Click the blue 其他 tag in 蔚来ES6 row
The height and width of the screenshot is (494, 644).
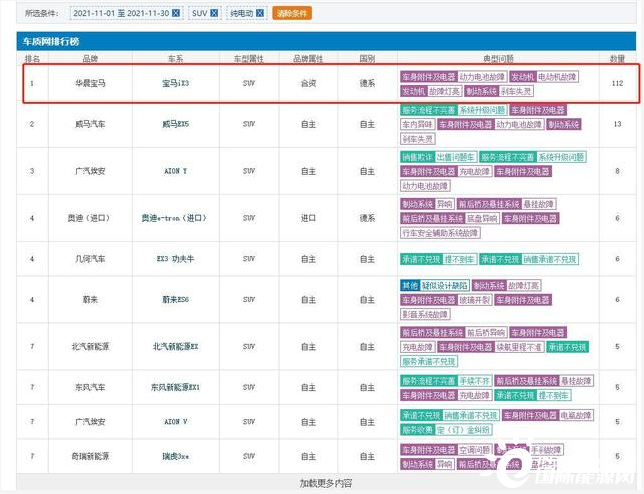pyautogui.click(x=410, y=285)
